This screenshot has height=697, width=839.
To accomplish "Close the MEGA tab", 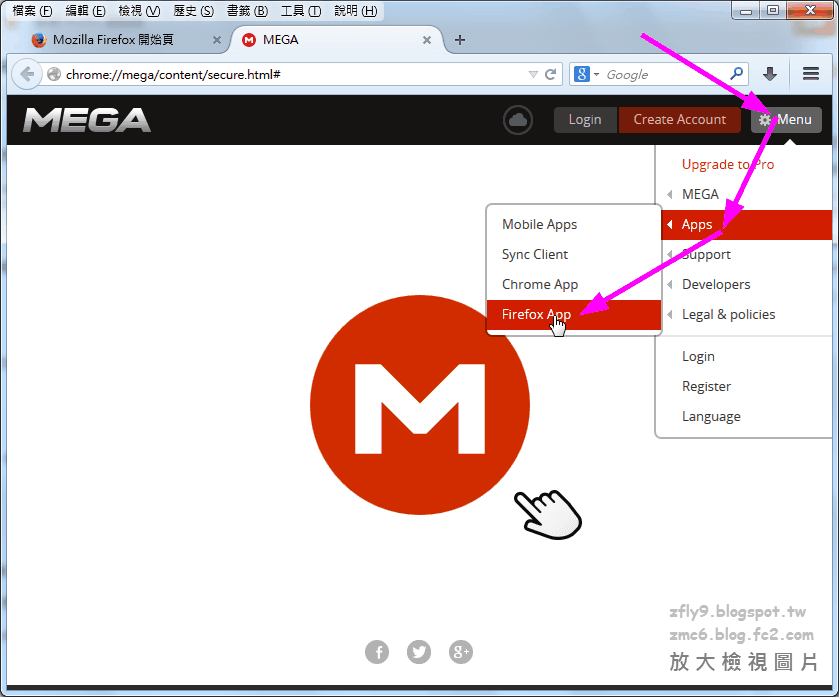I will click(x=426, y=40).
